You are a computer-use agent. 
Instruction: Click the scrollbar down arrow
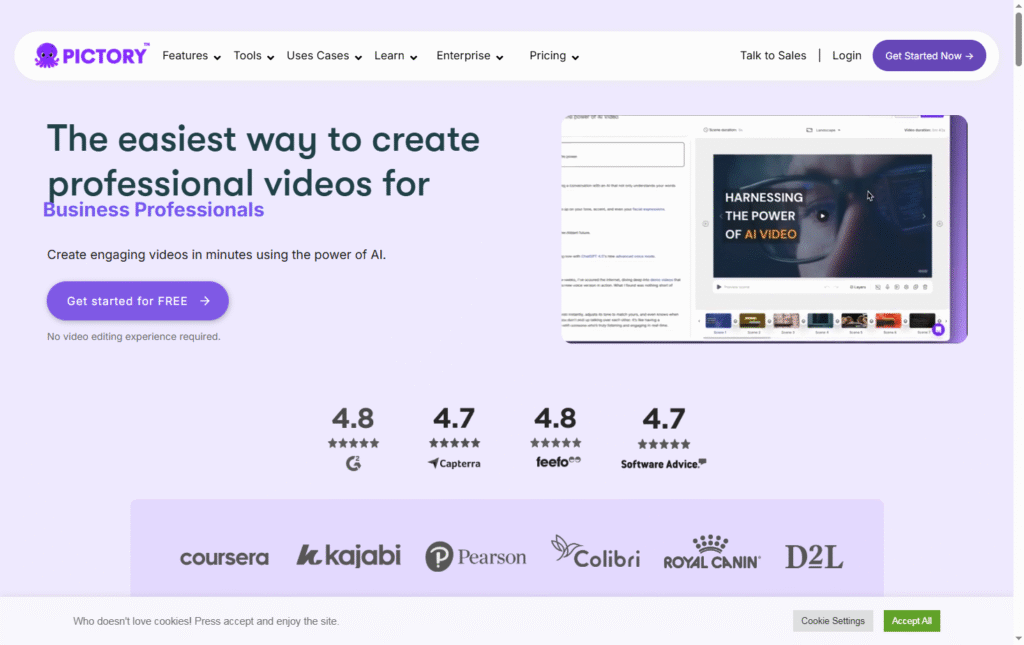pyautogui.click(x=1018, y=638)
